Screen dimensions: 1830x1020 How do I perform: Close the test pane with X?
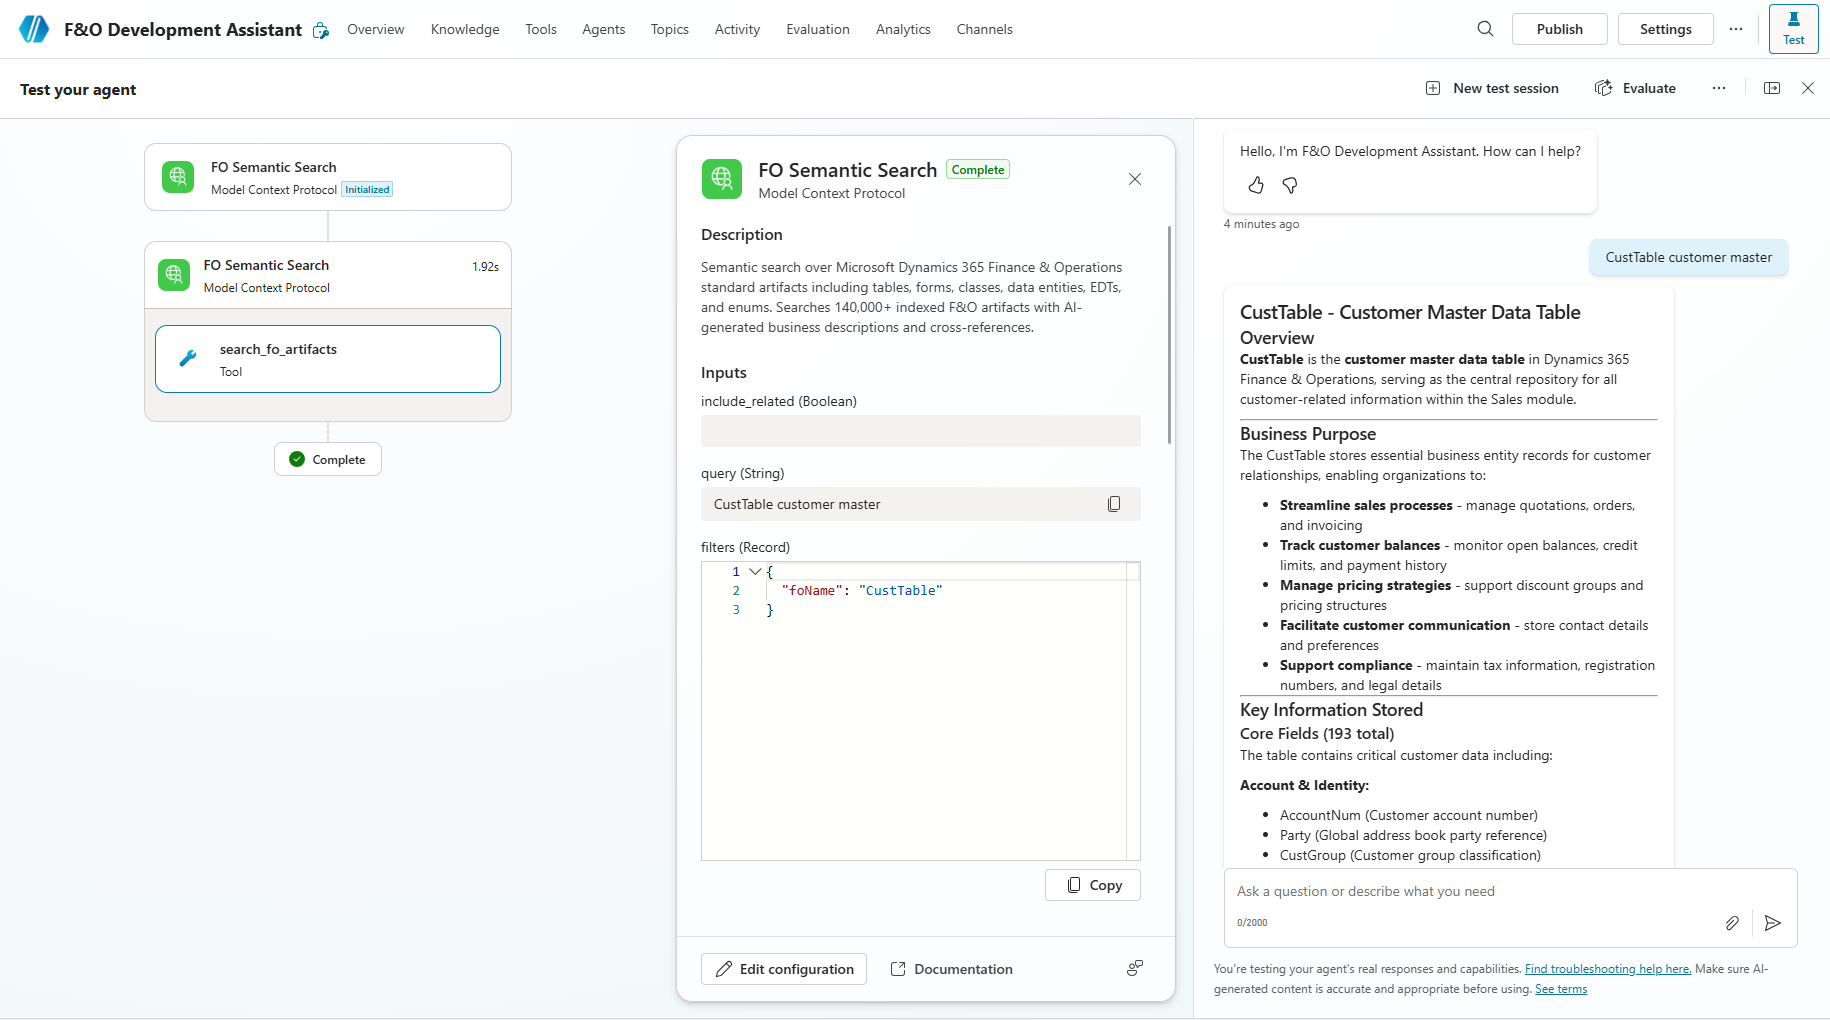click(x=1808, y=88)
